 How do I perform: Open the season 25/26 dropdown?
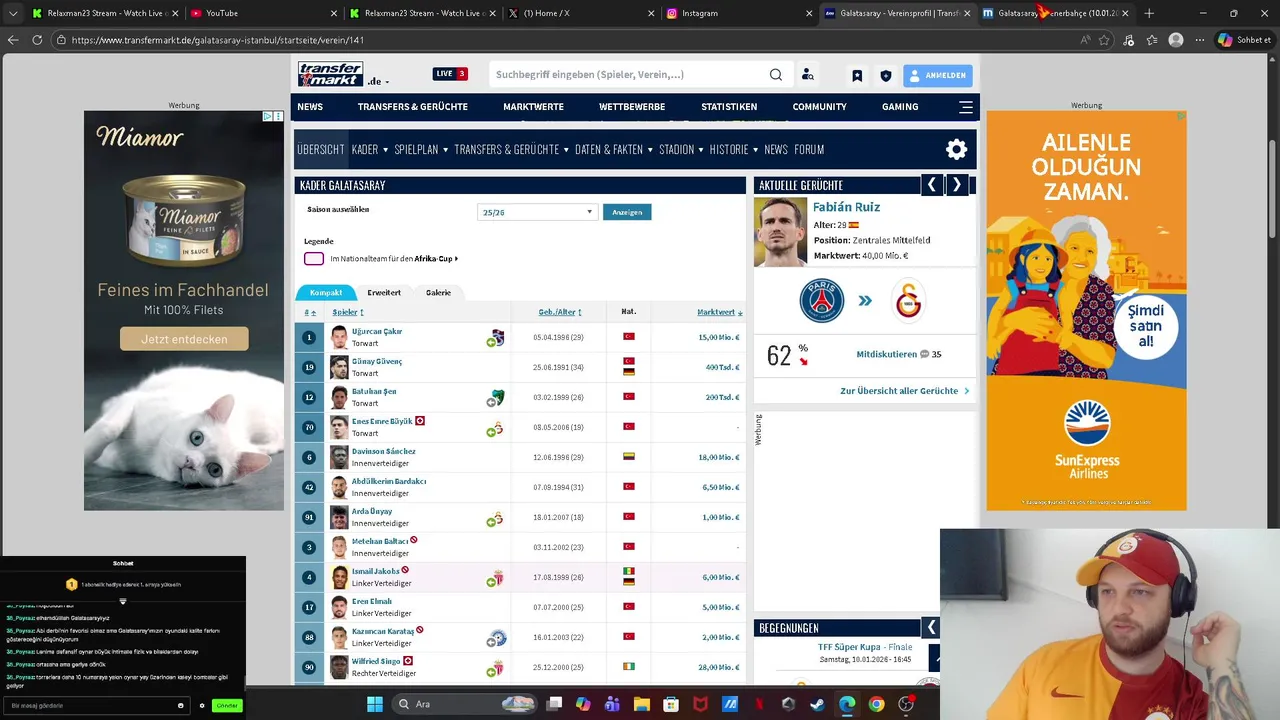pyautogui.click(x=537, y=212)
